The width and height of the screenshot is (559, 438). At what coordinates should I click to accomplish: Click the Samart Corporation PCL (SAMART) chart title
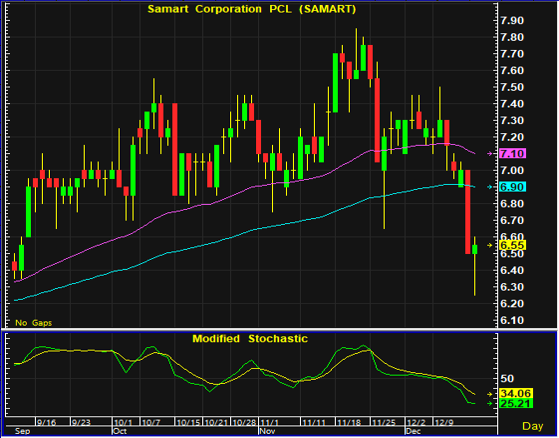coord(252,9)
